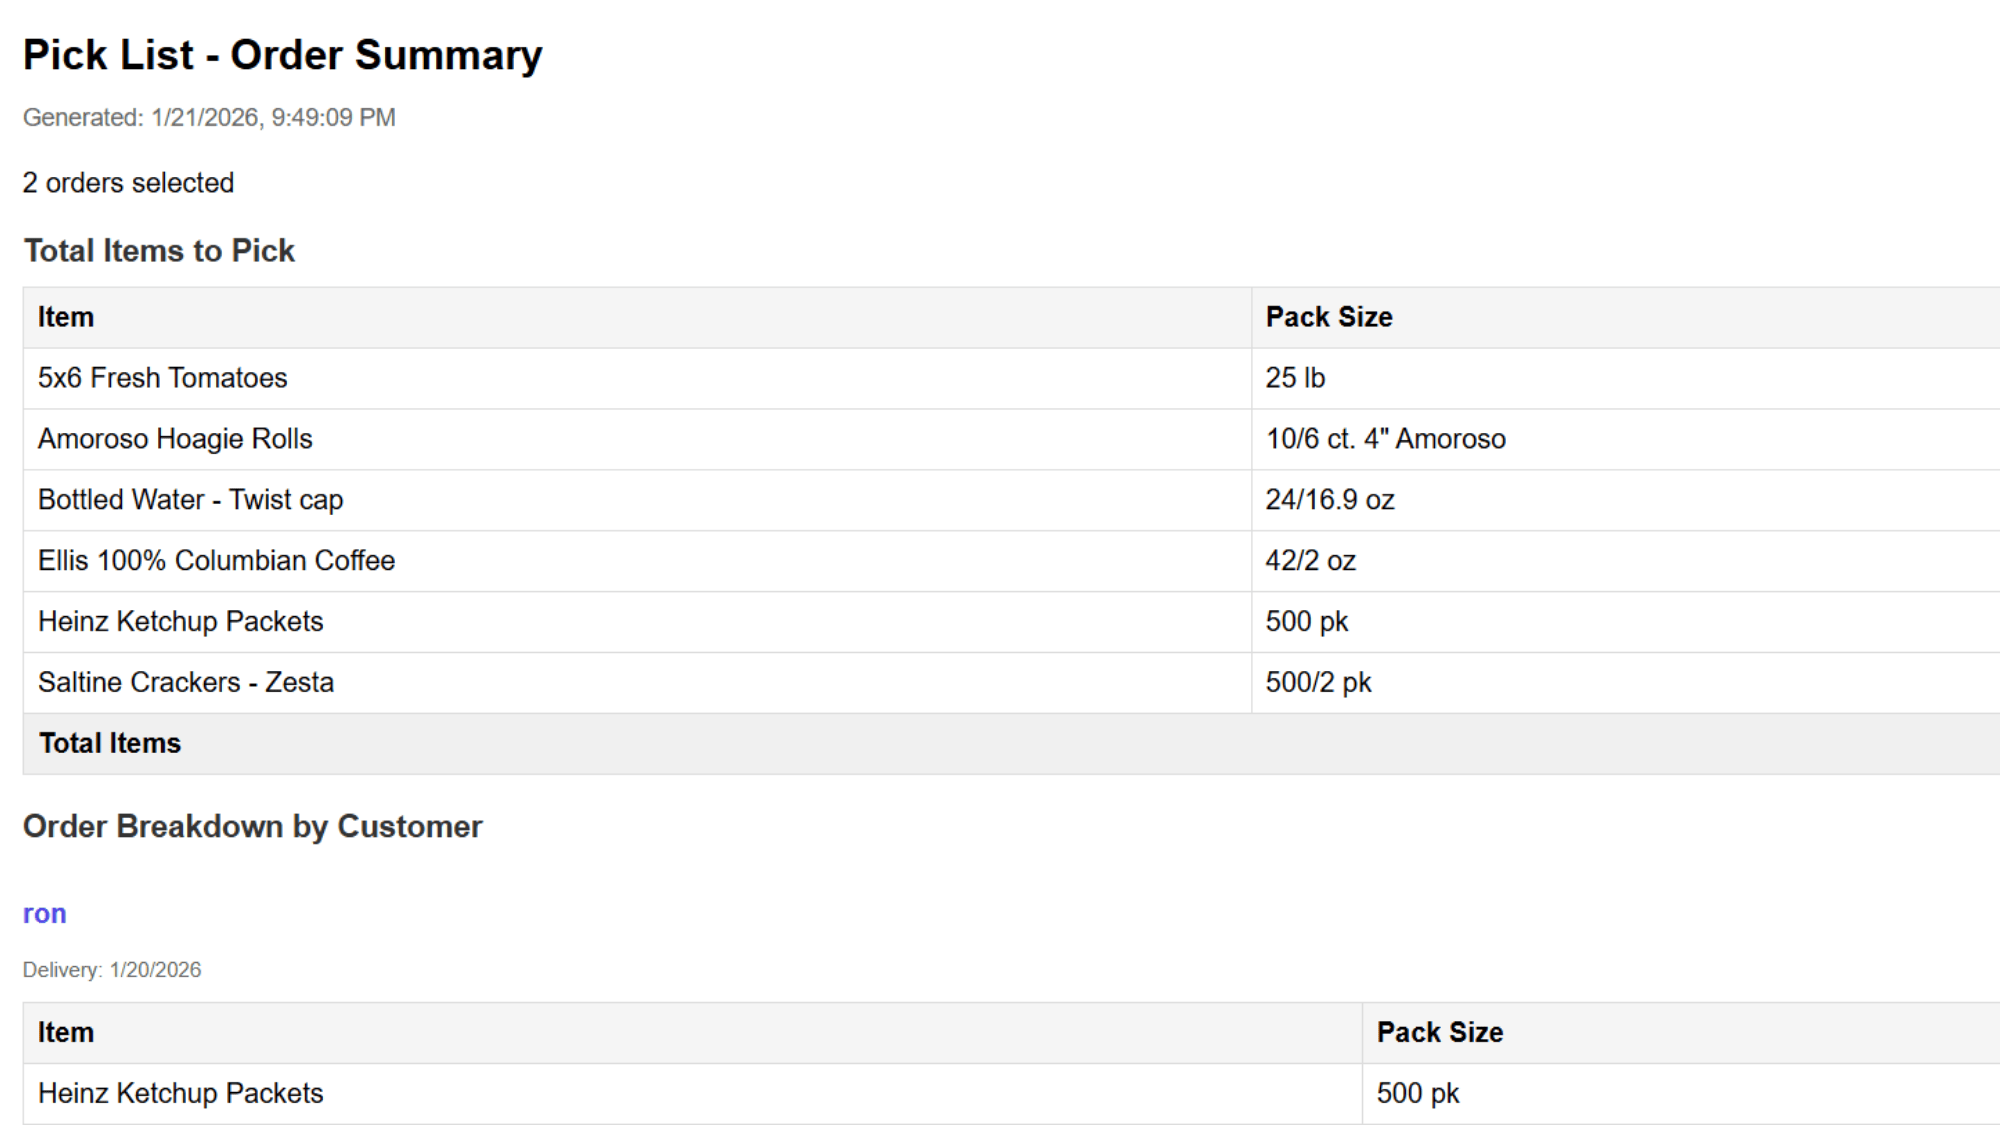Click the Total Items summary row
Viewport: 2000px width, 1125px height.
point(110,744)
